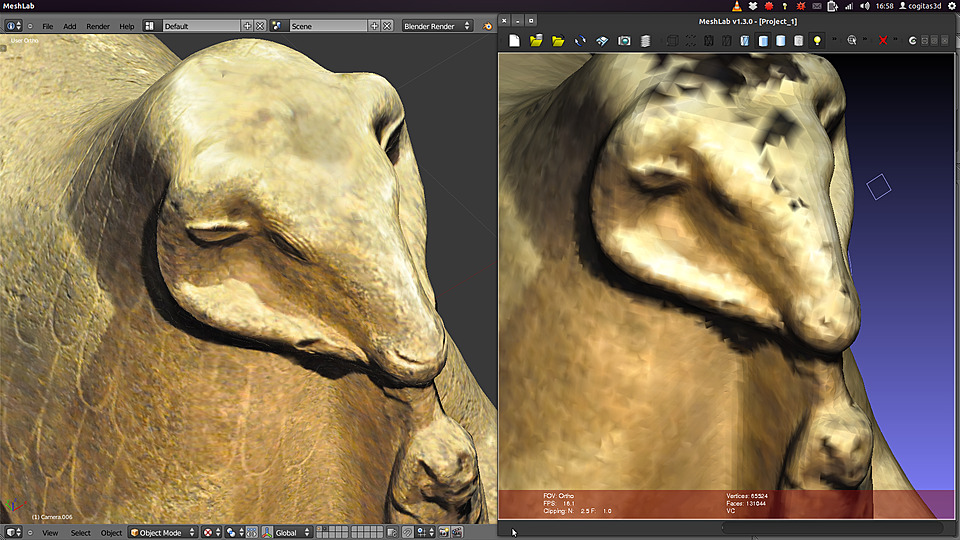
Task: Open the volume speaker indicator
Action: (864, 6)
